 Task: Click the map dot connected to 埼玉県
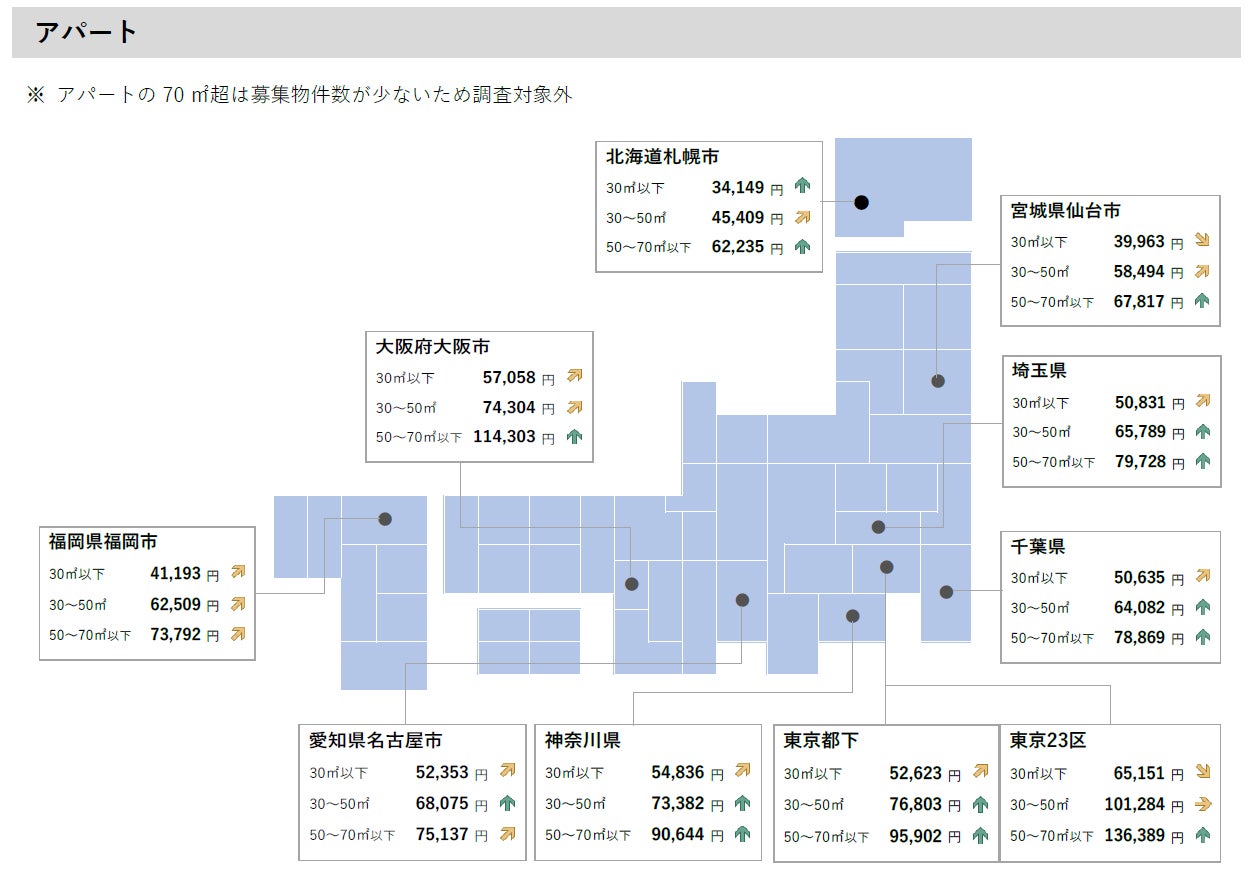coord(878,527)
